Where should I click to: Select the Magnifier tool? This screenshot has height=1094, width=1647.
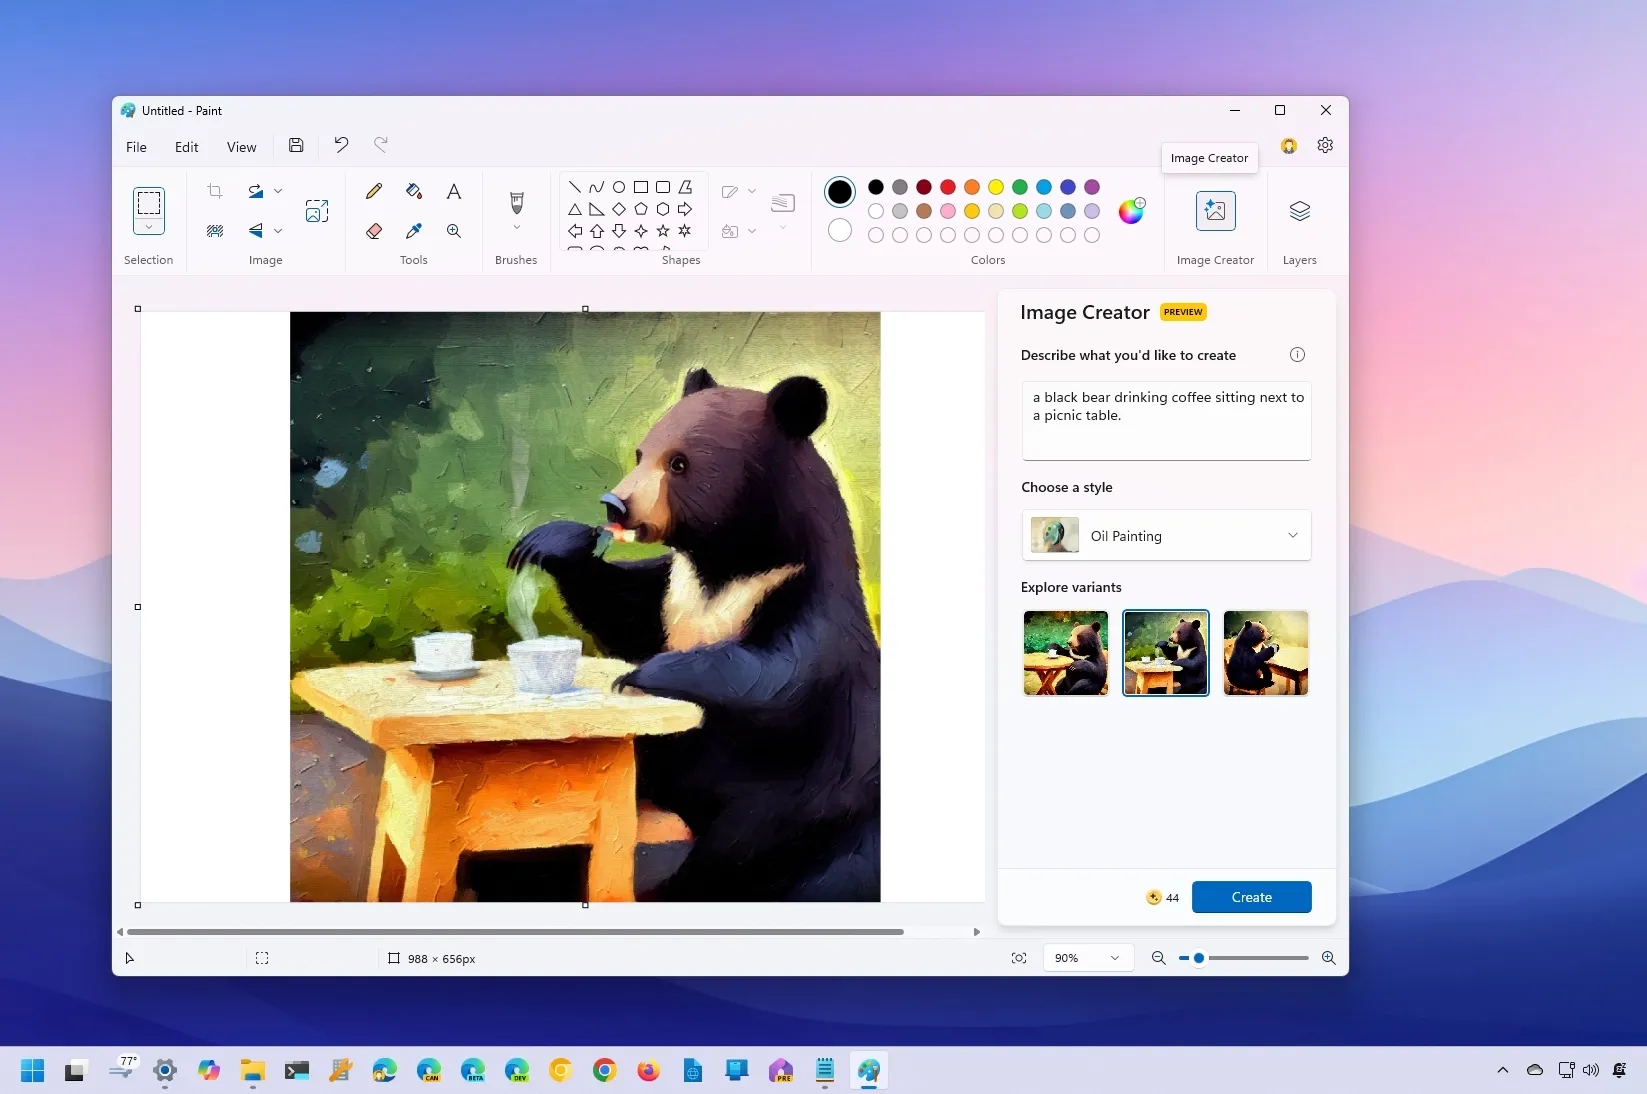pos(454,231)
